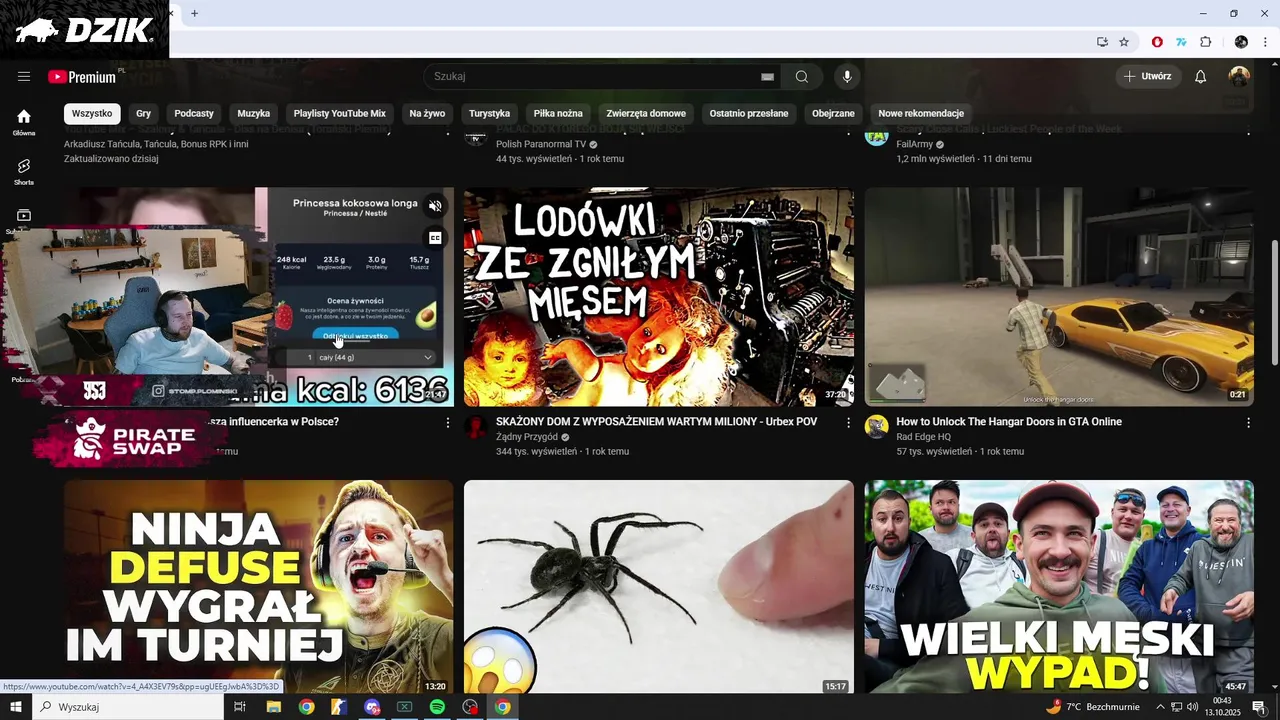1280x720 pixels.
Task: Click the YouTube Premium logo
Action: pyautogui.click(x=82, y=77)
